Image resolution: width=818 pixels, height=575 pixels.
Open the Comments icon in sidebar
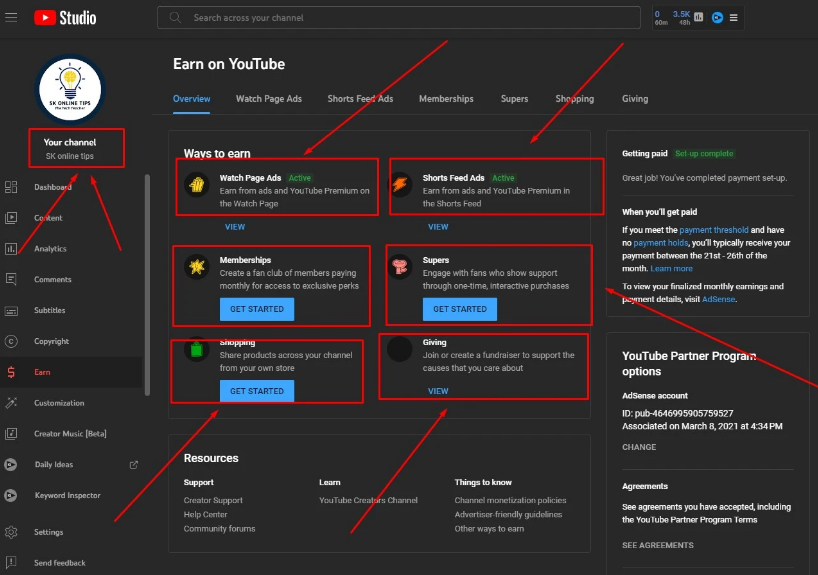12,279
